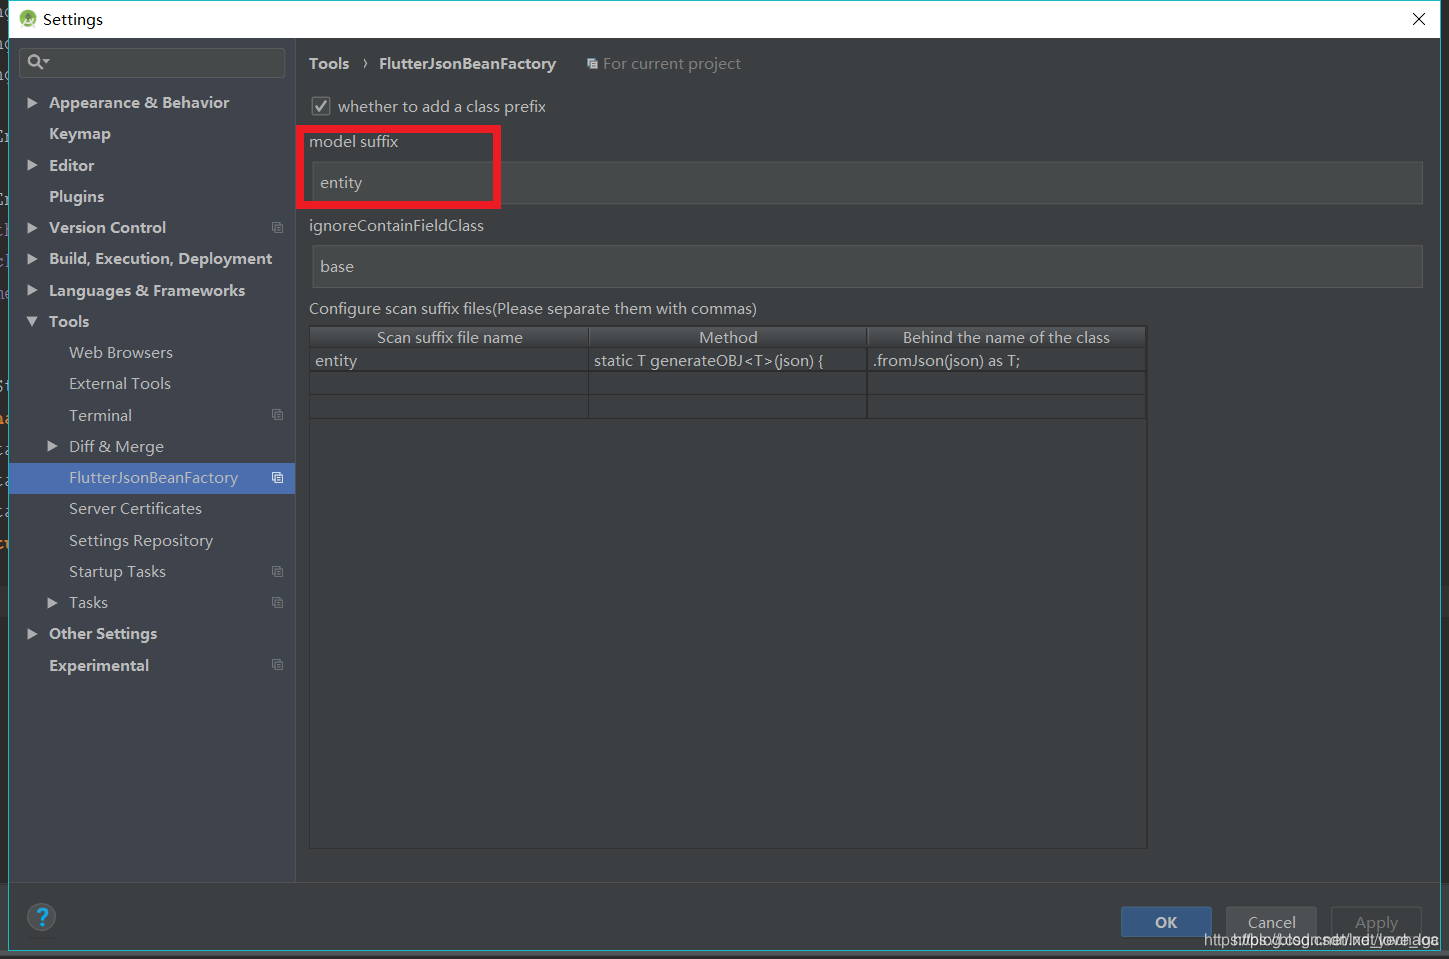Collapse the Tools section
Viewport: 1449px width, 959px height.
[x=32, y=321]
